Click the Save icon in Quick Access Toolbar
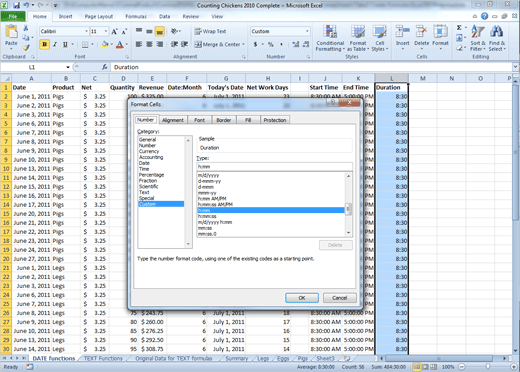 tap(16, 5)
